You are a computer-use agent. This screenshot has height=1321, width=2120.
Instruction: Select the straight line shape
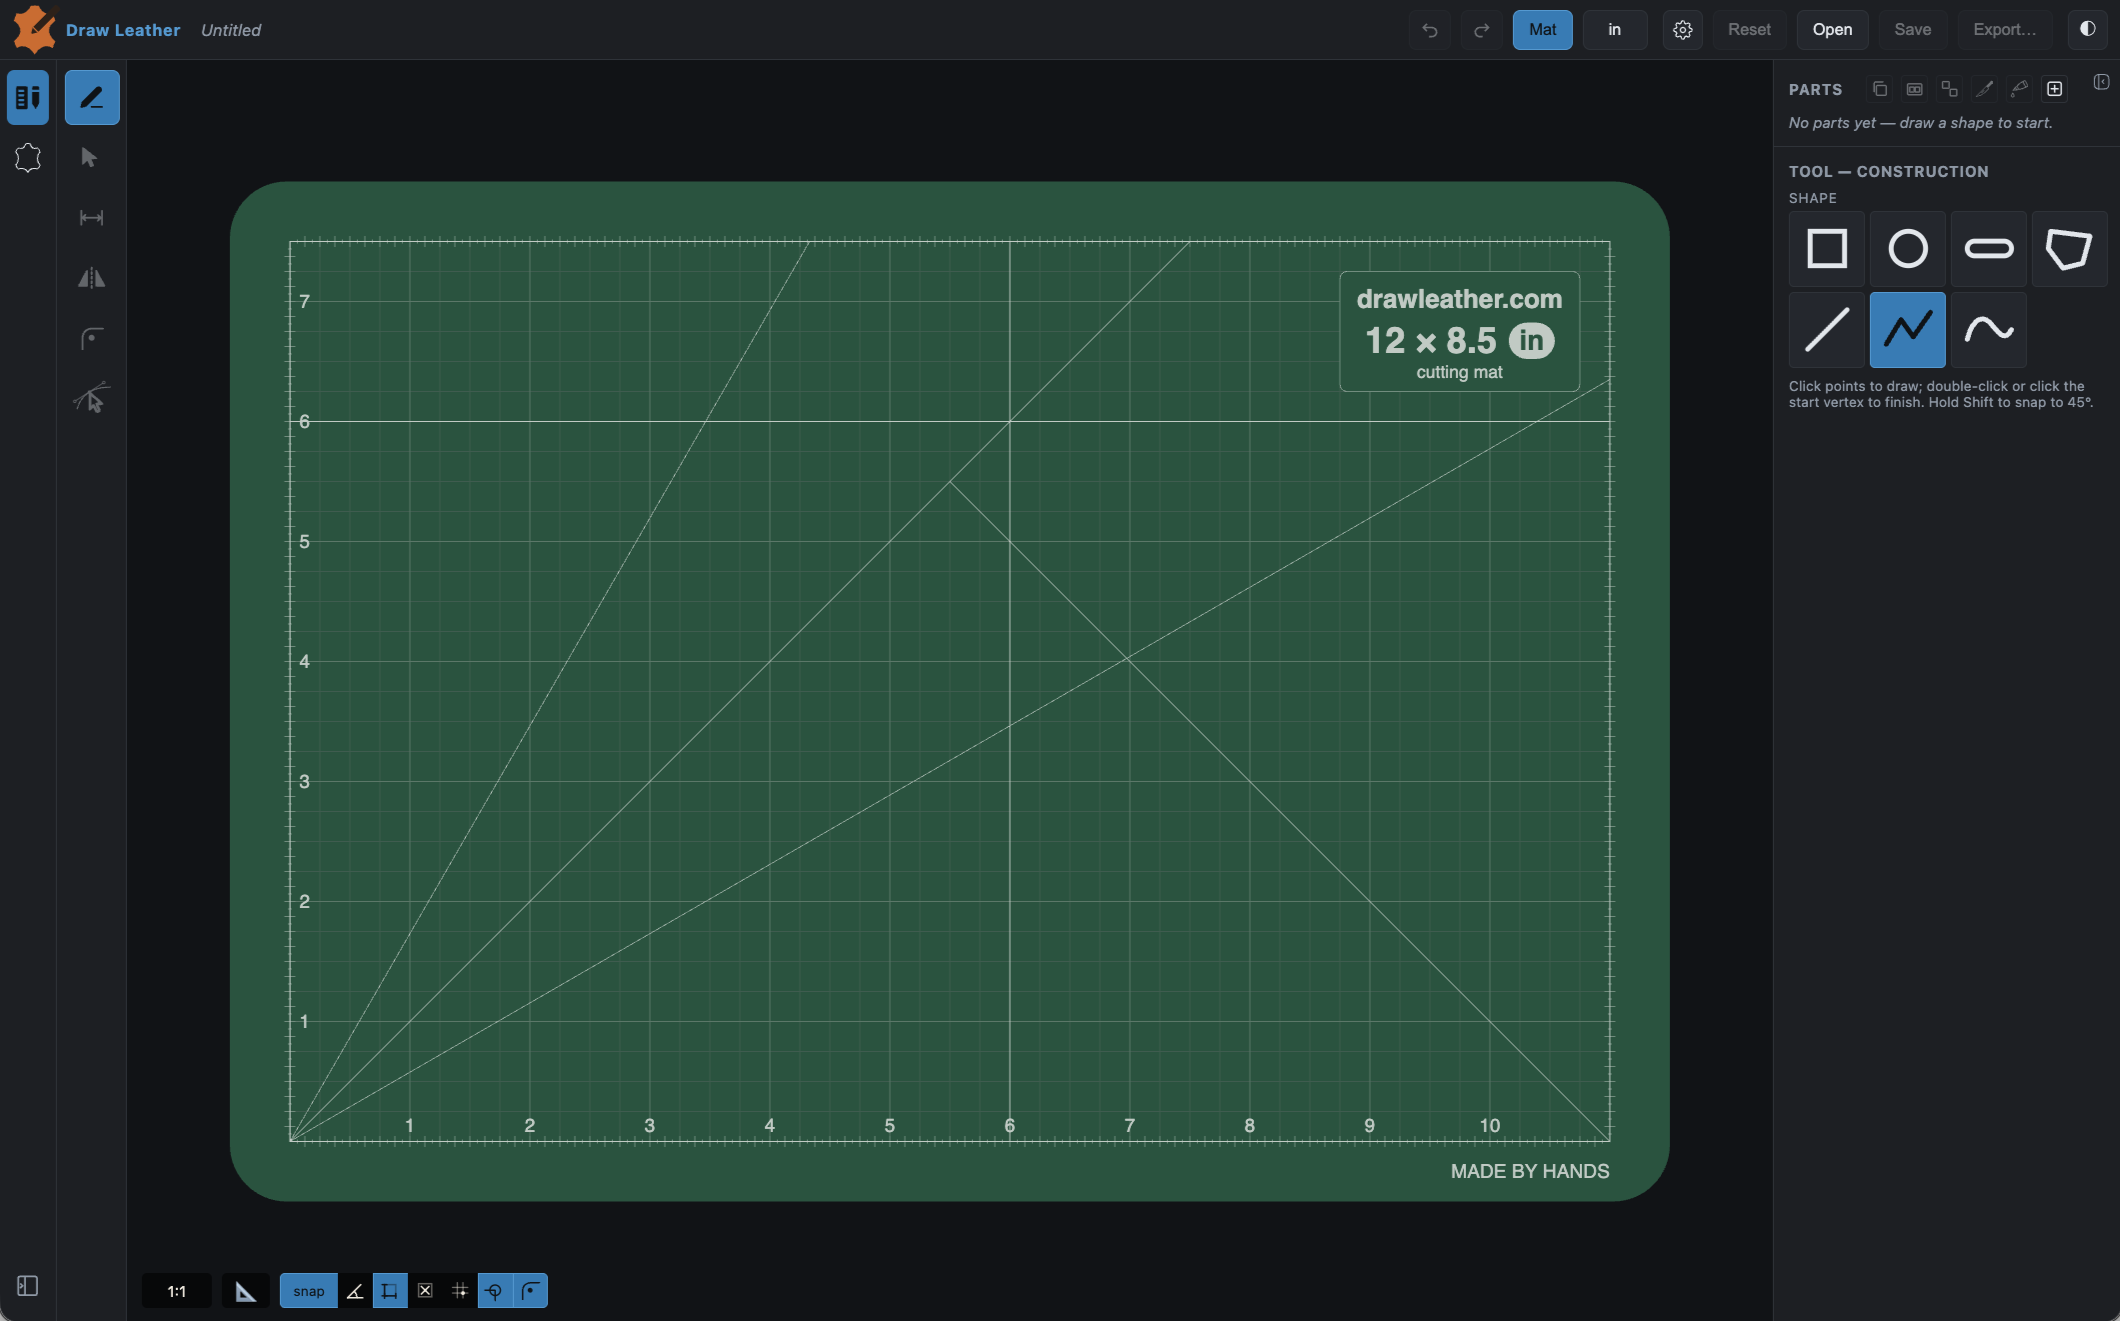pyautogui.click(x=1827, y=330)
